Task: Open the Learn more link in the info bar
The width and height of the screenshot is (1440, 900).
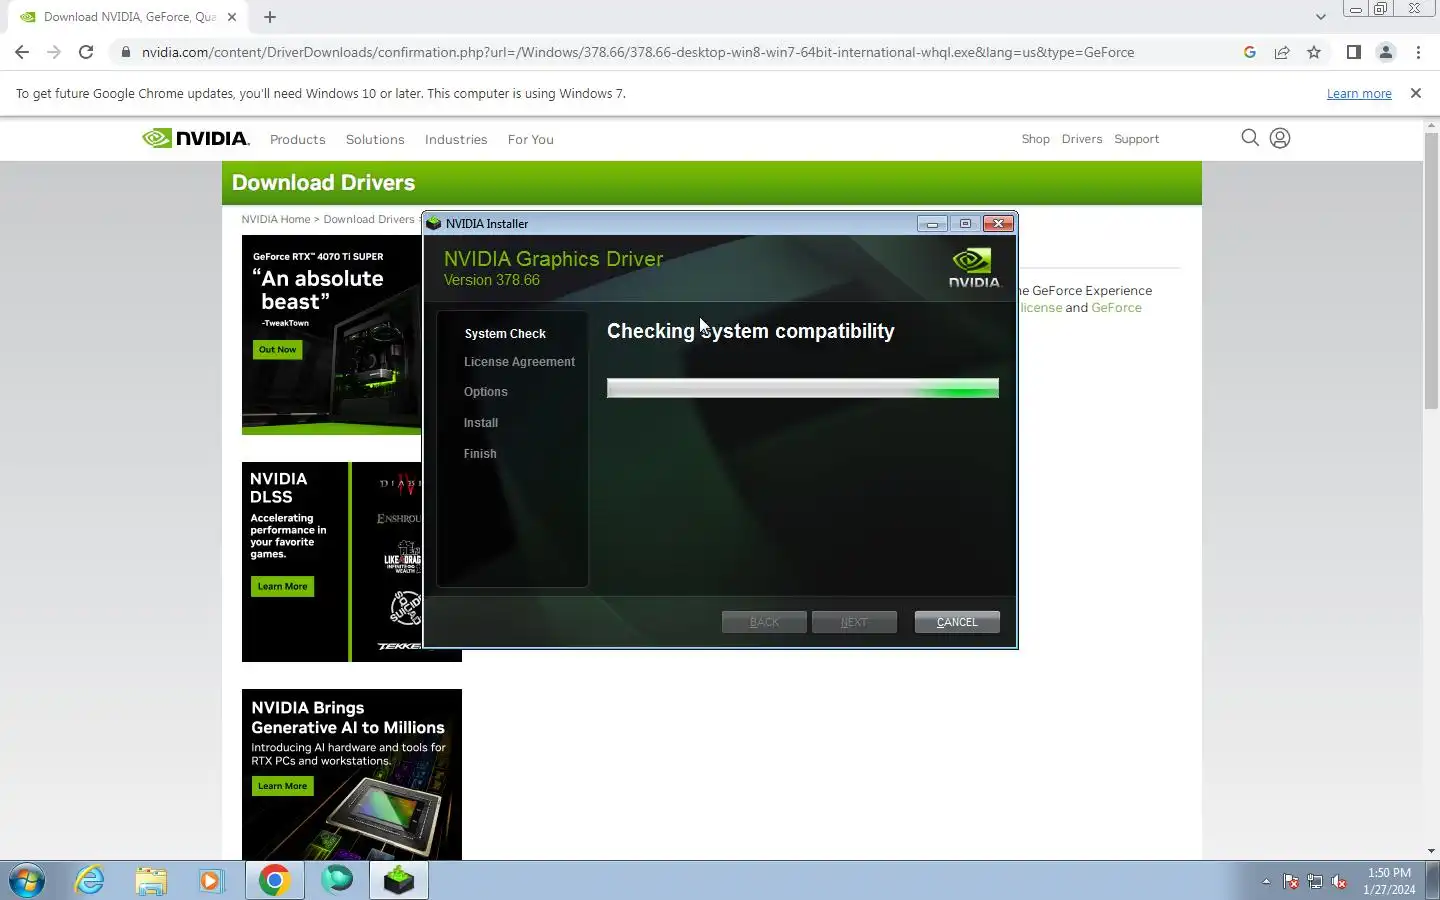Action: coord(1359,93)
